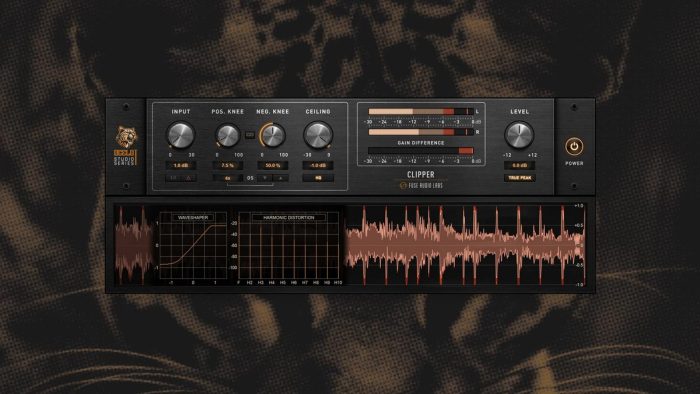Click the small input waveform at left
700x394 pixels.
(134, 245)
